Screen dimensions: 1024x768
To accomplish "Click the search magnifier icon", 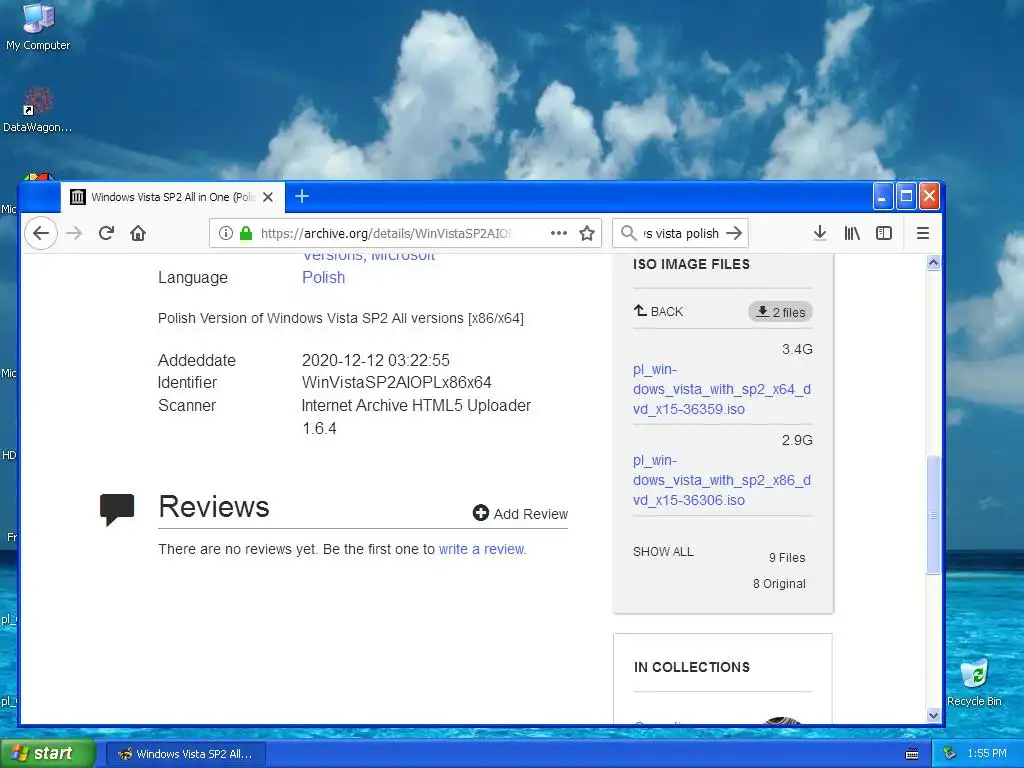I will pos(628,233).
